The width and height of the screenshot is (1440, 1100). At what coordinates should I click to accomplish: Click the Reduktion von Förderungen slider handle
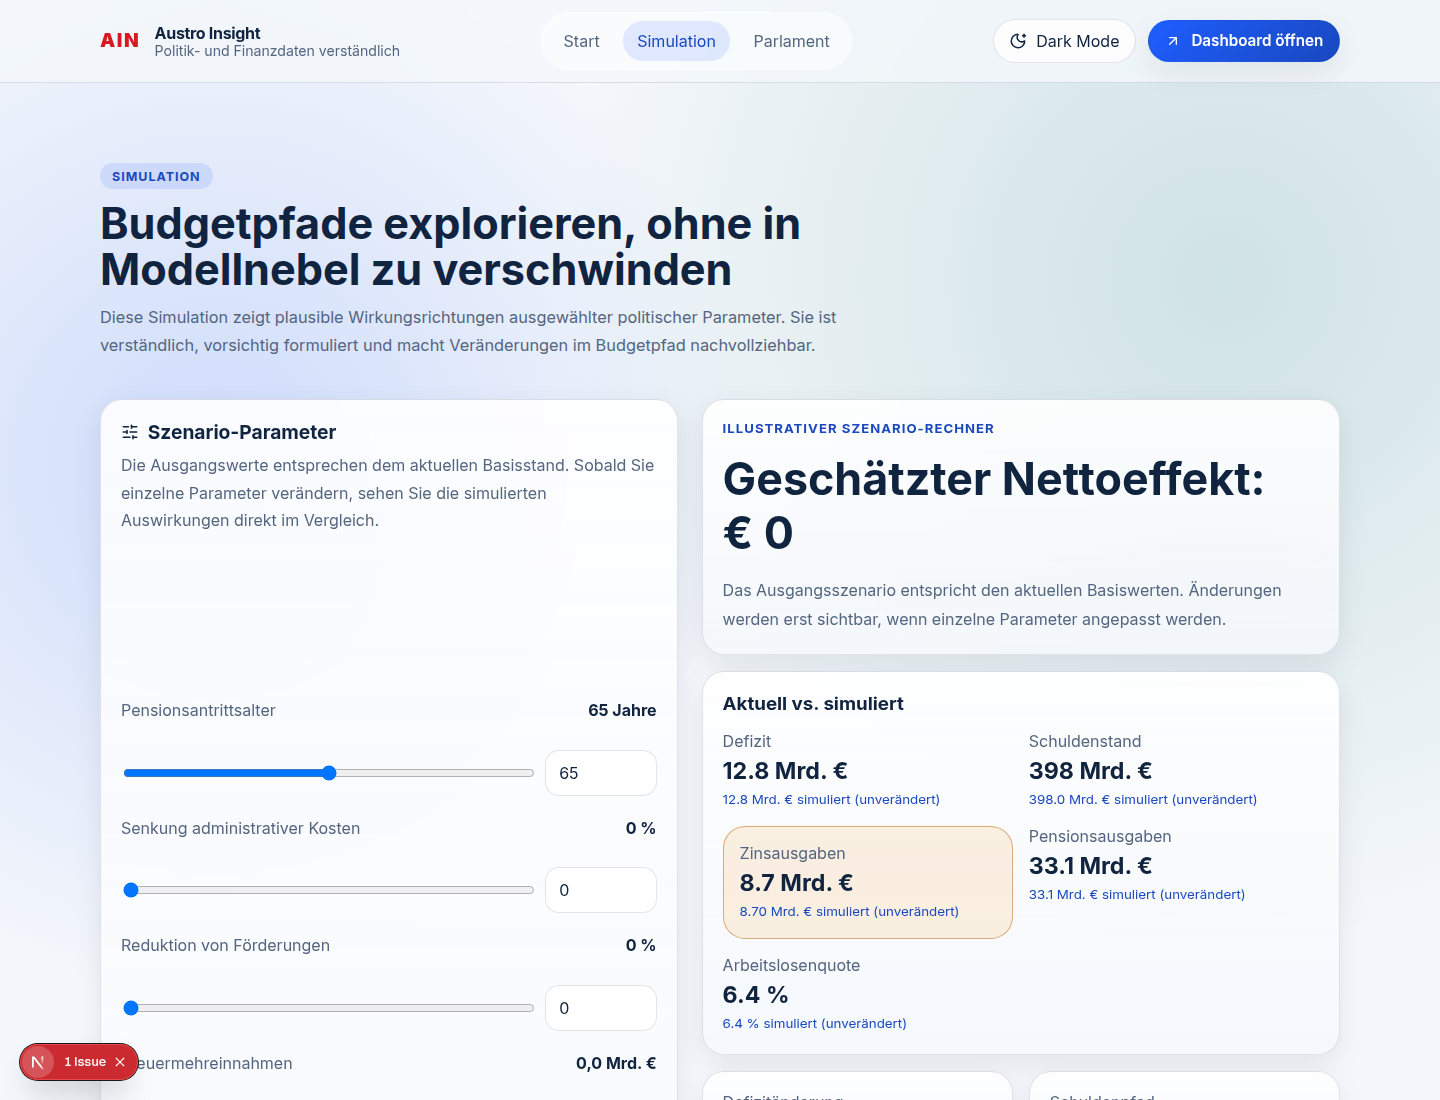pos(131,1008)
